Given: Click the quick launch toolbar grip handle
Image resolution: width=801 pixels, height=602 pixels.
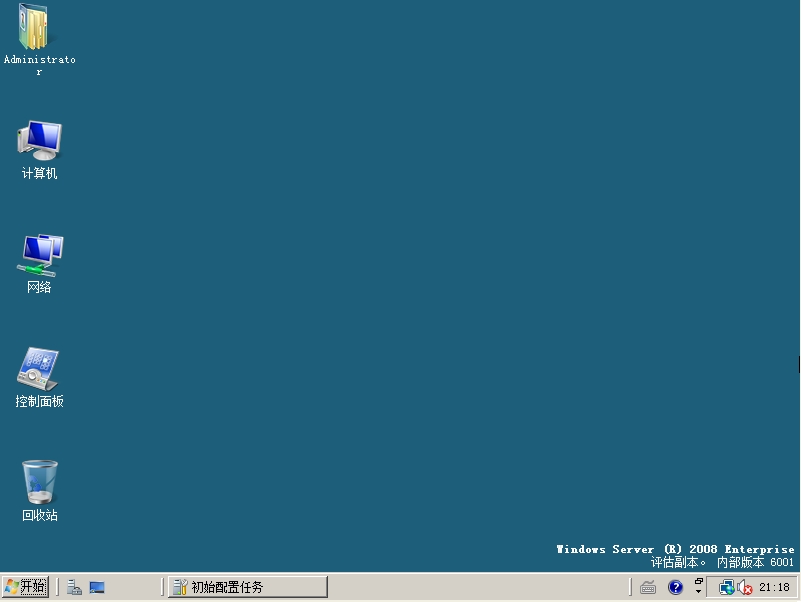Looking at the screenshot, I should [58, 587].
